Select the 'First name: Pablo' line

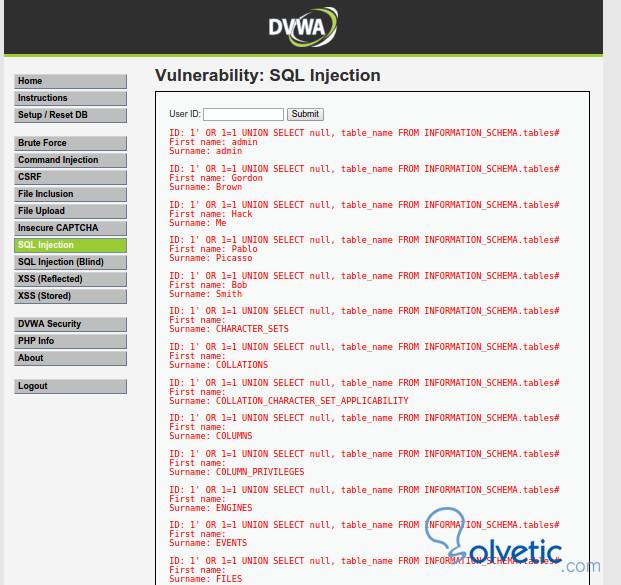tap(213, 249)
